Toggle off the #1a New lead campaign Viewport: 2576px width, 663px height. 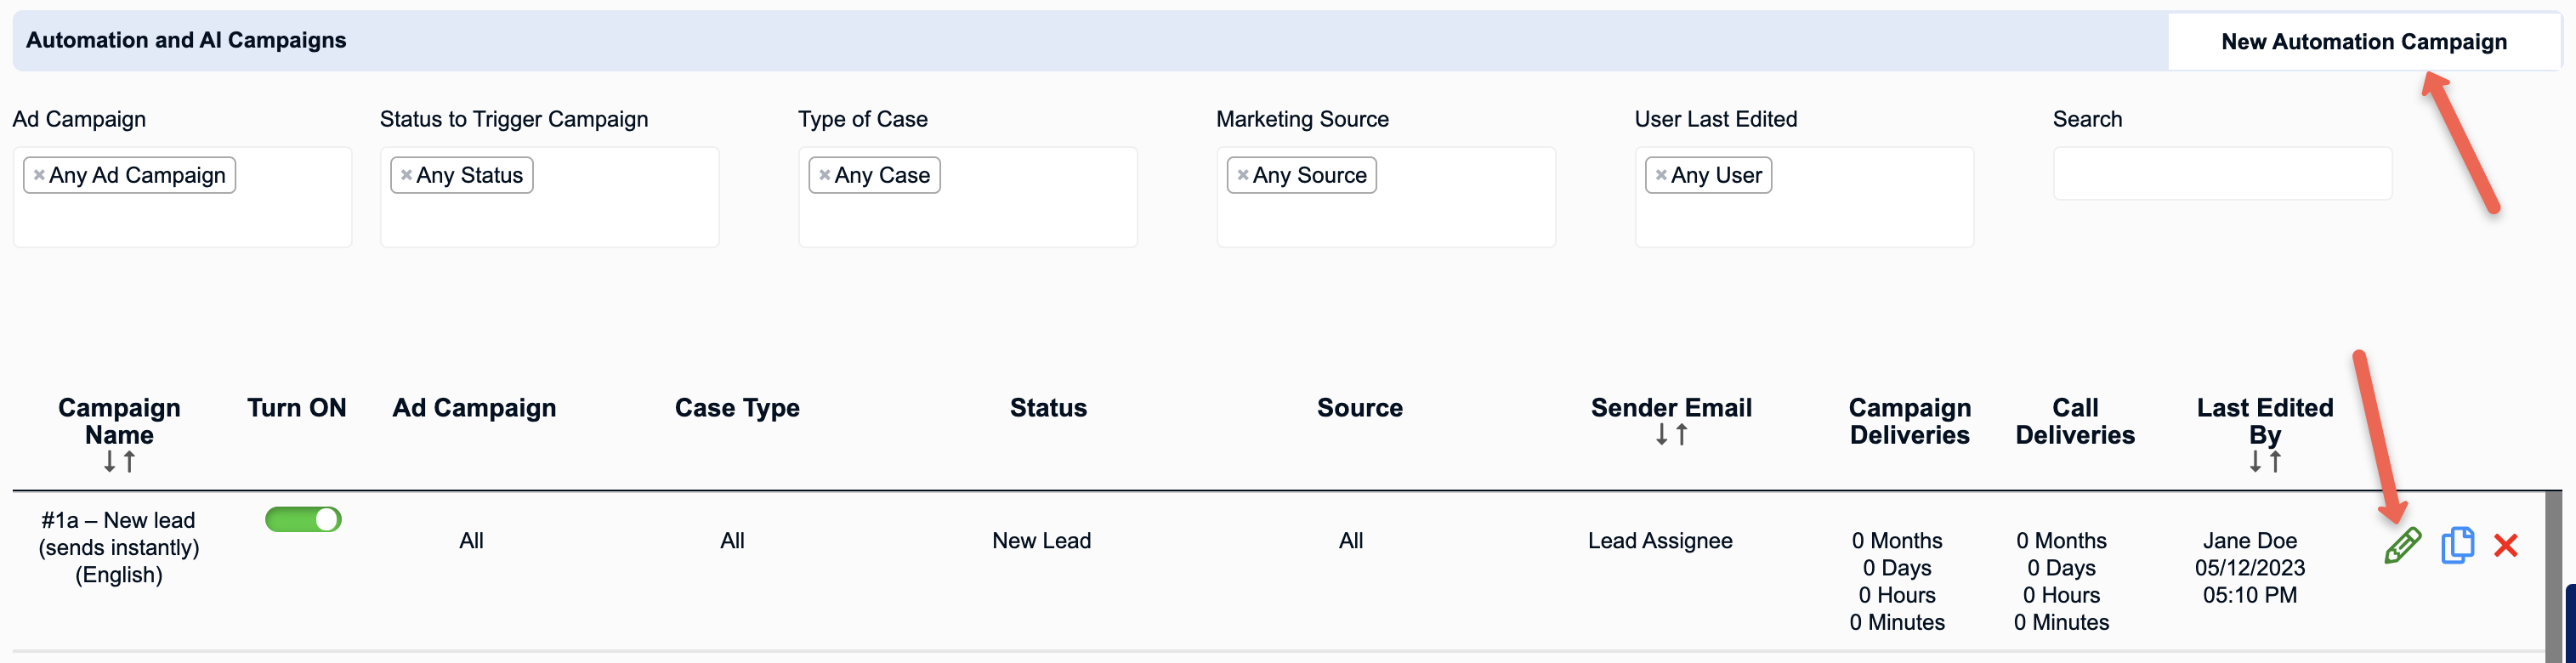click(x=303, y=520)
